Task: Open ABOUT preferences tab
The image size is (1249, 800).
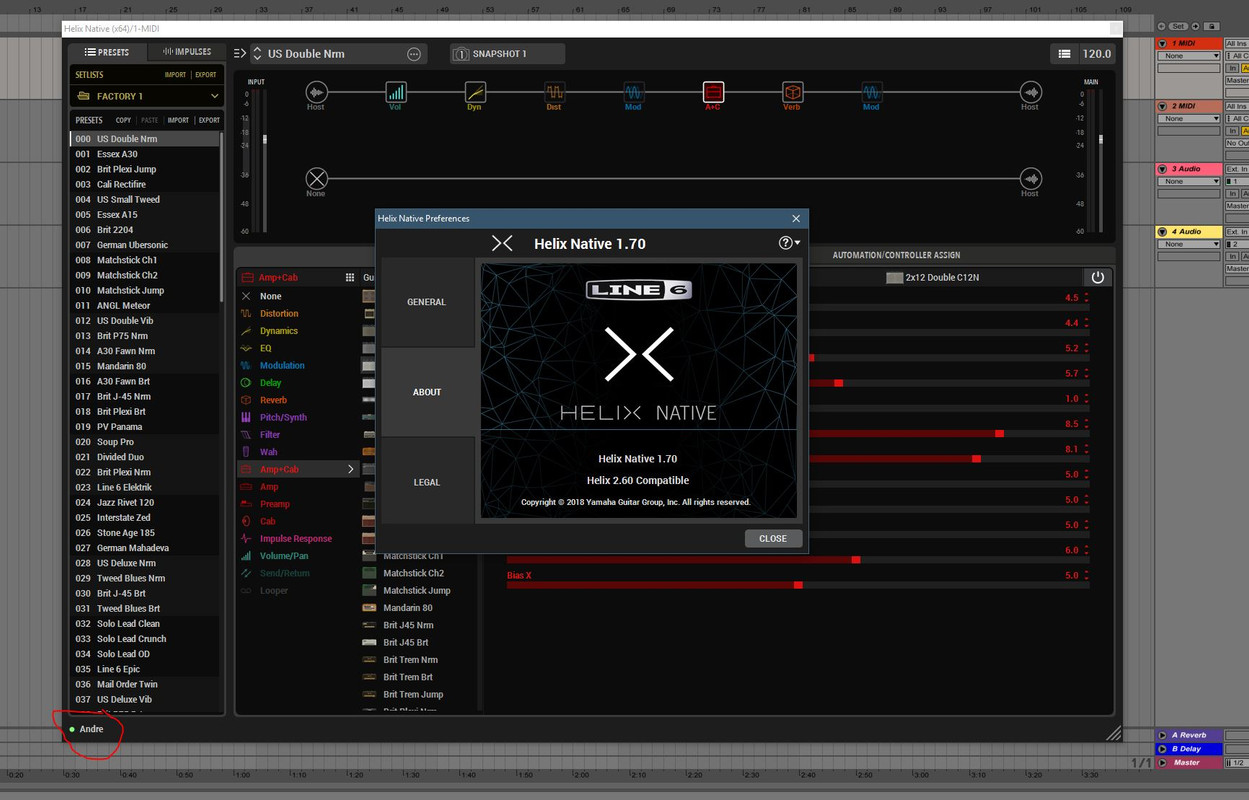Action: coord(427,392)
